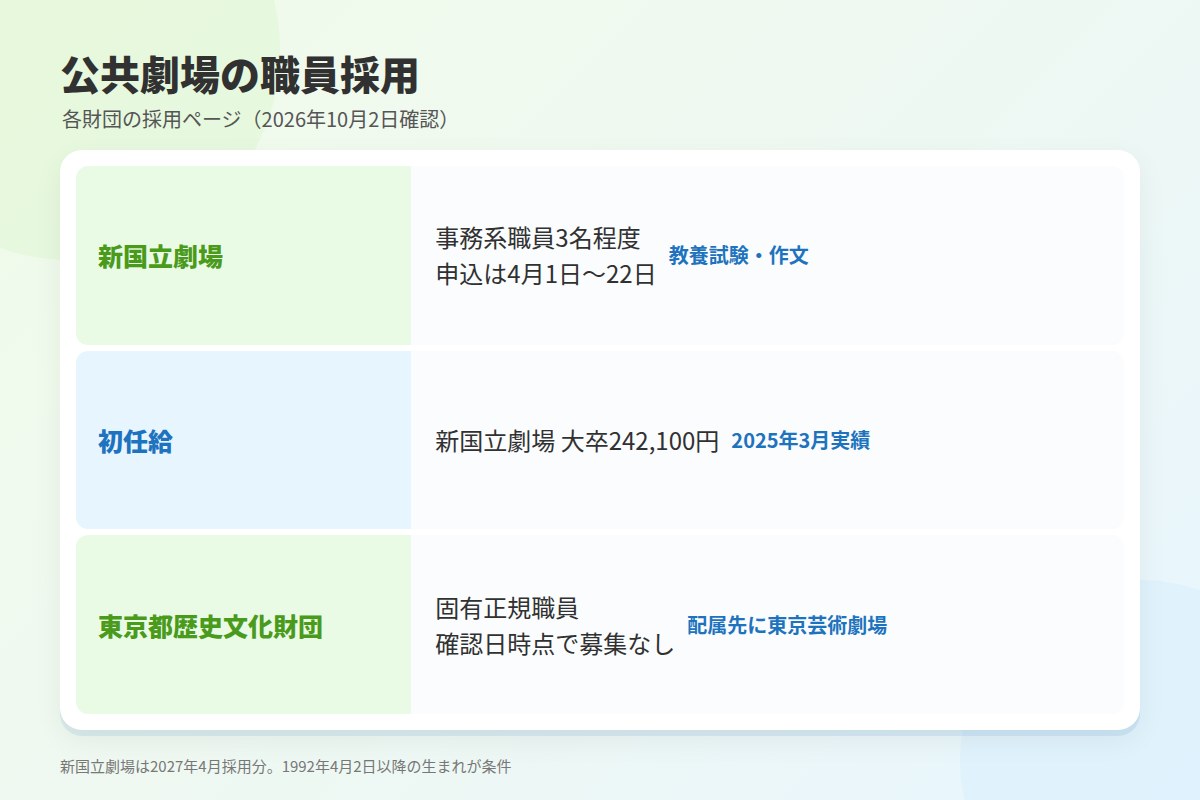Select the 新国立劇場 row label
Viewport: 1200px width, 800px height.
[160, 257]
